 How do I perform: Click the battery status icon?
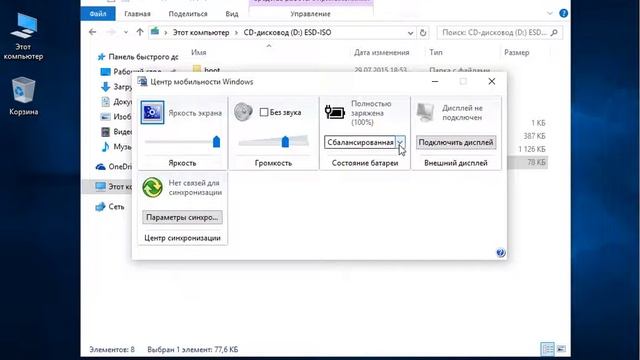pos(335,112)
